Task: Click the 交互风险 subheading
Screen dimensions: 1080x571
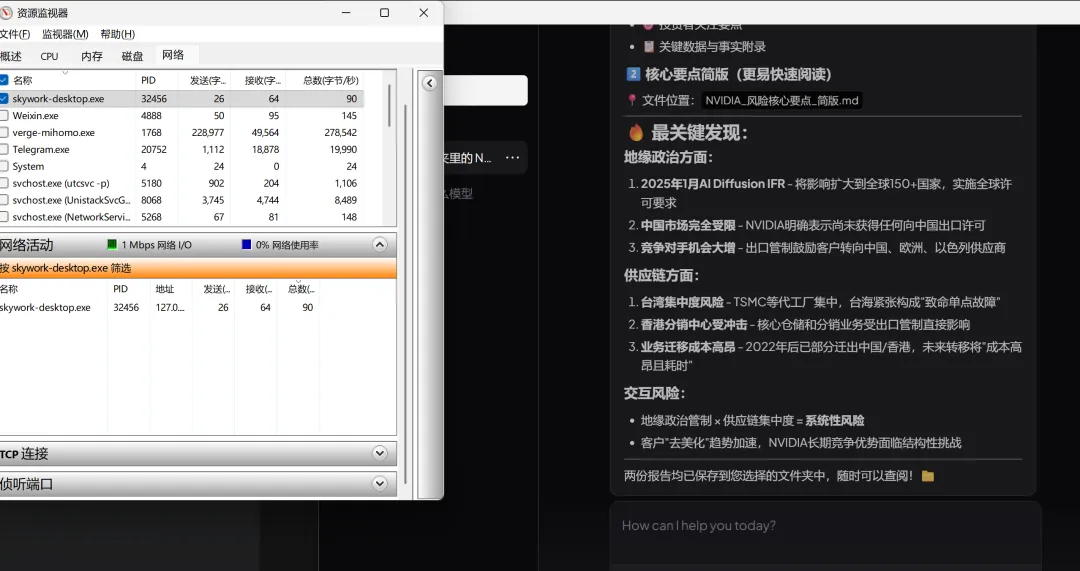Action: 654,393
